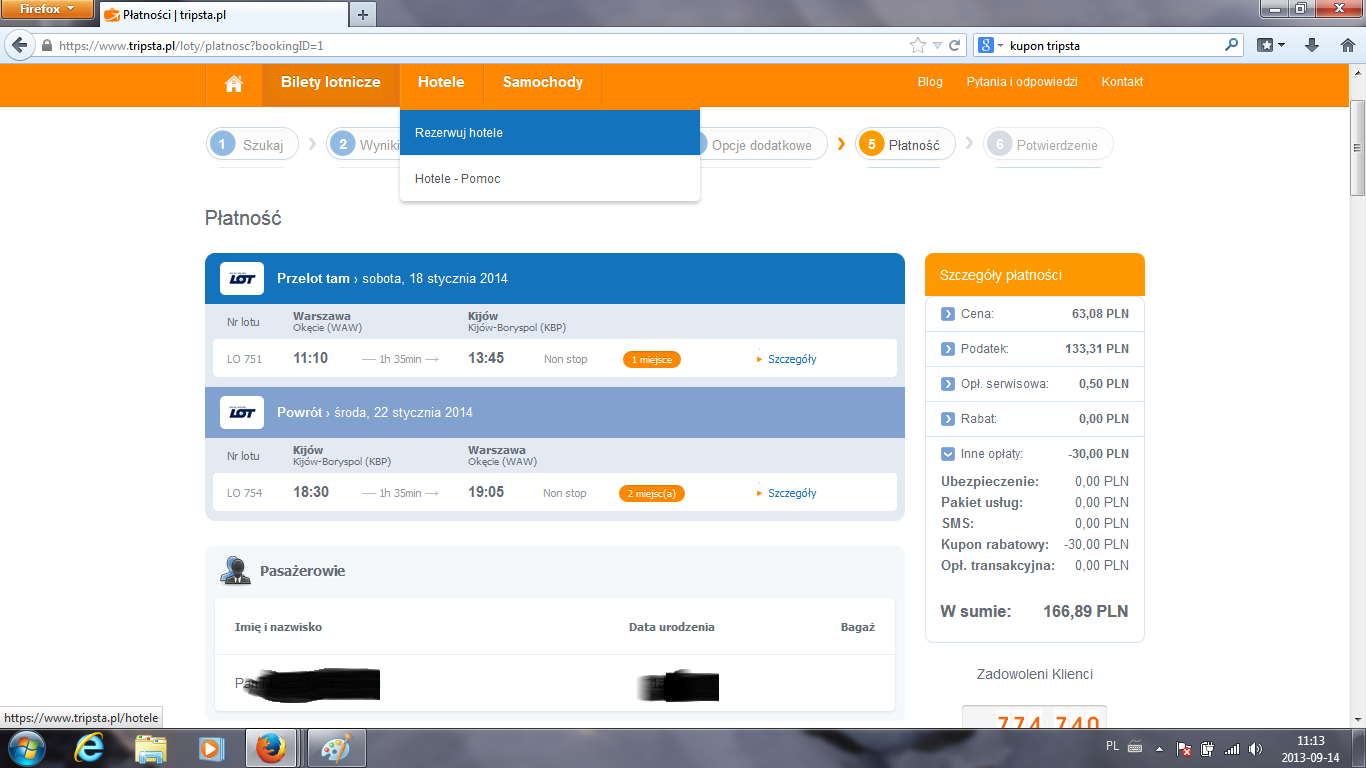Open Firefox downloads arrow icon
This screenshot has width=1366, height=768.
pos(1312,45)
